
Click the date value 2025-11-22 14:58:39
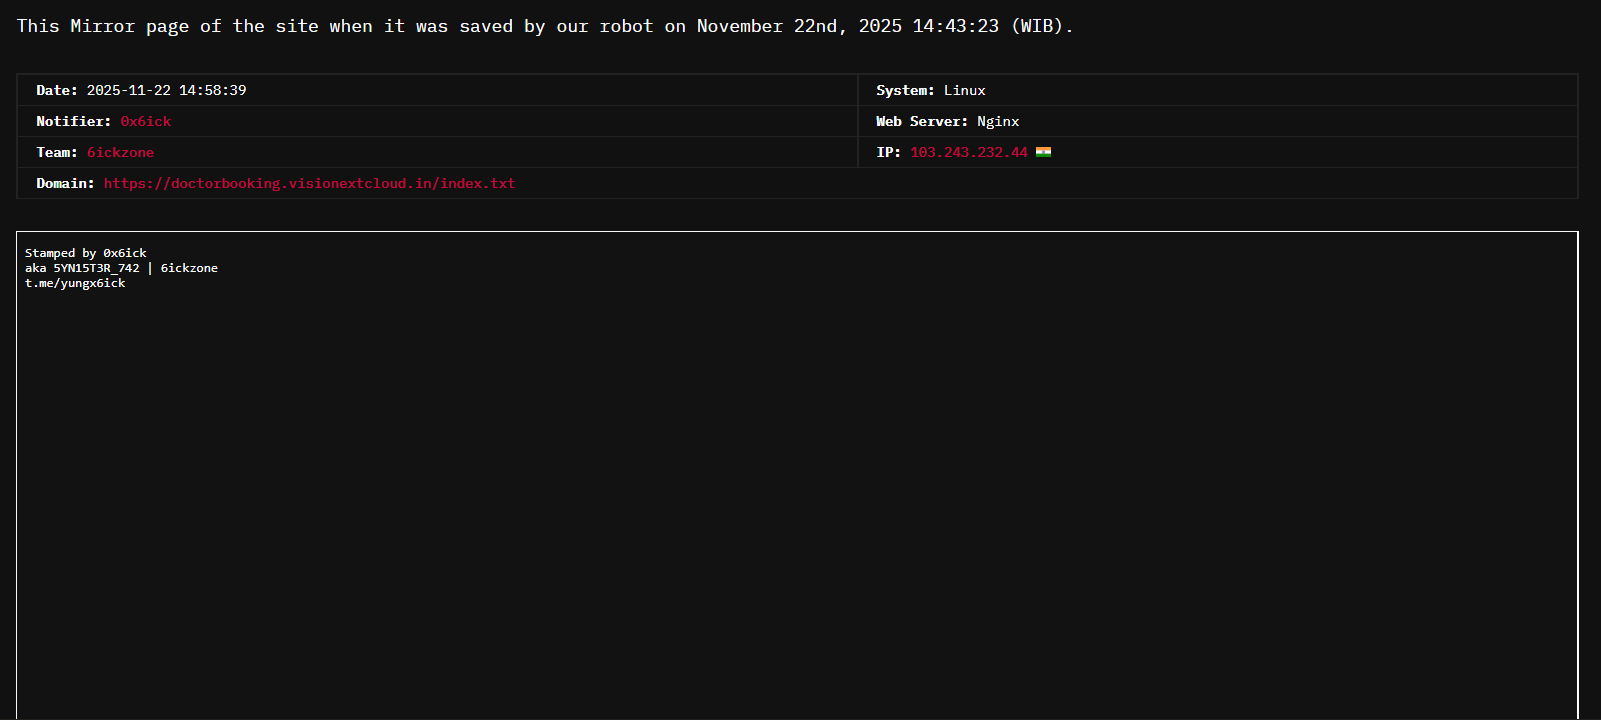tap(166, 90)
